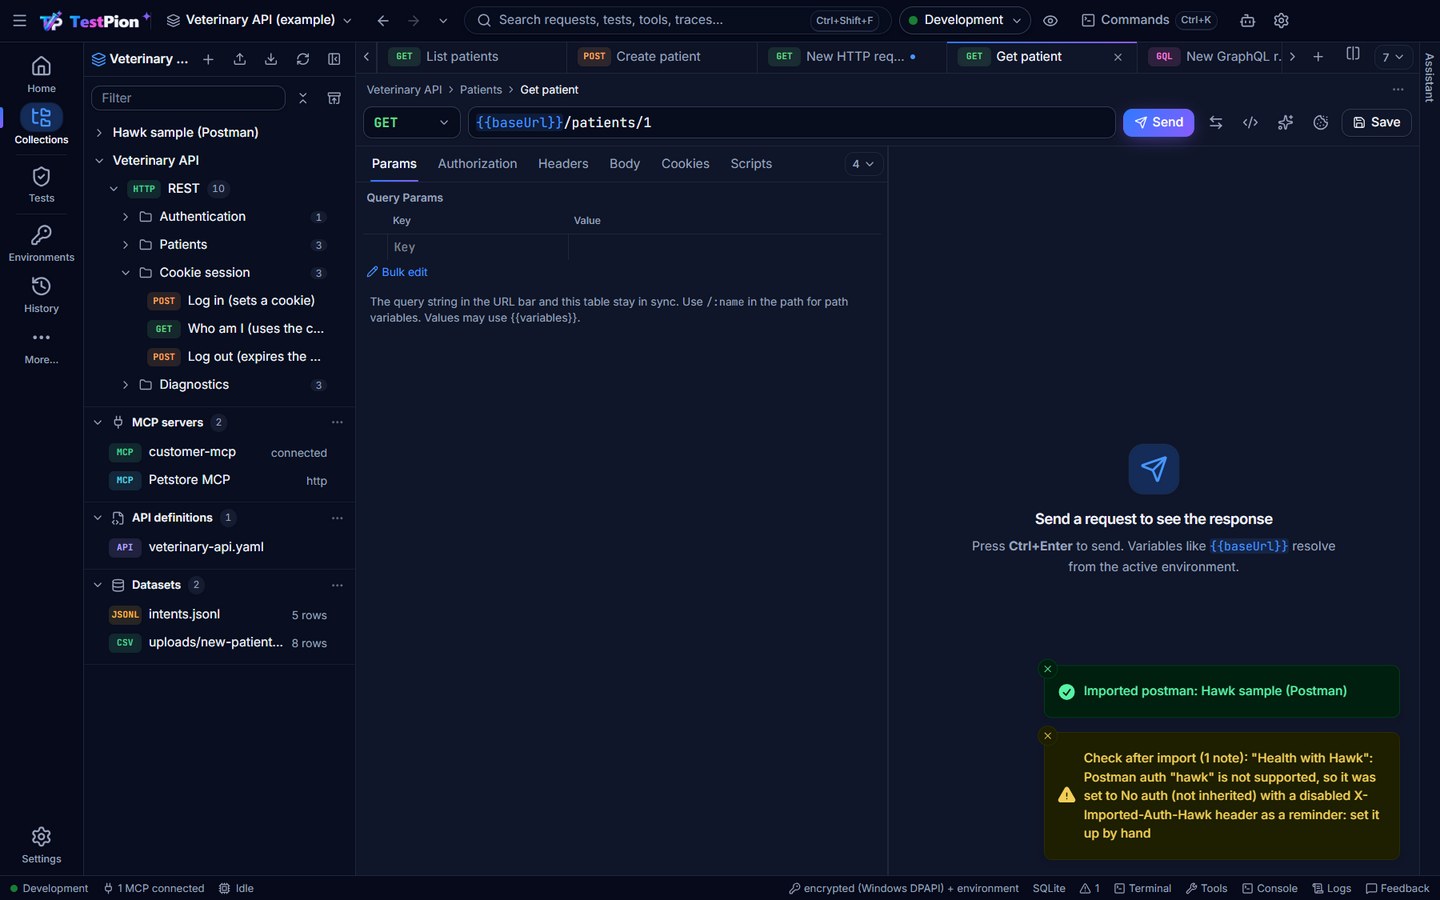Image resolution: width=1440 pixels, height=900 pixels.
Task: Expand the Patients folder
Action: pyautogui.click(x=125, y=245)
